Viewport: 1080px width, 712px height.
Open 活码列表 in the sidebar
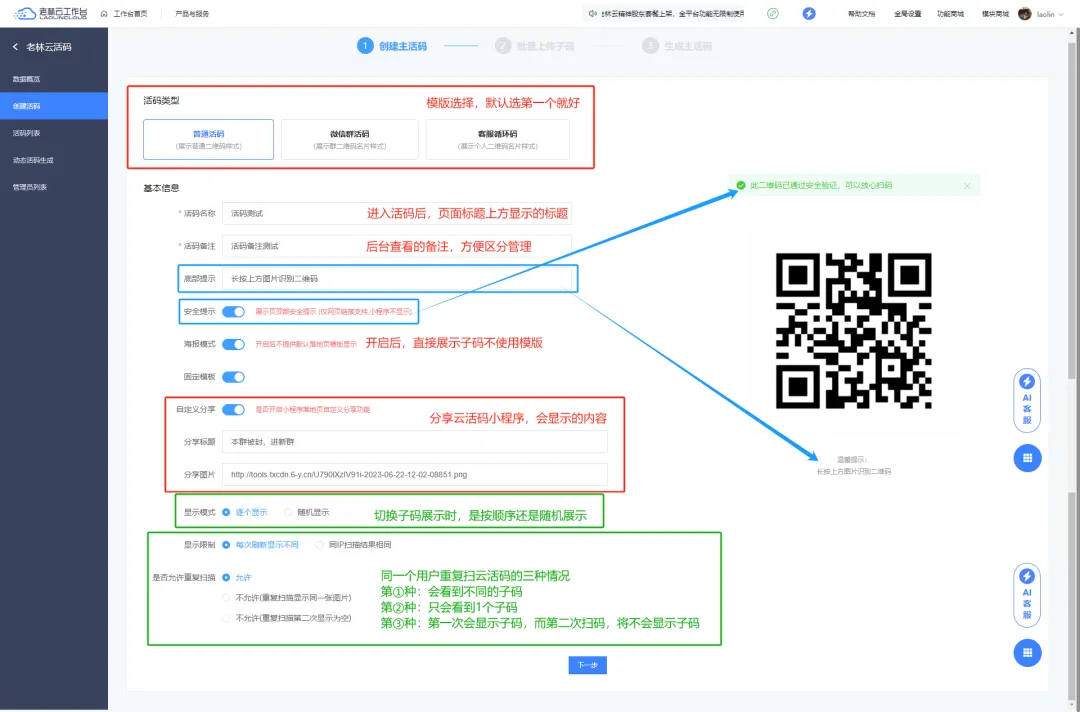(x=54, y=133)
